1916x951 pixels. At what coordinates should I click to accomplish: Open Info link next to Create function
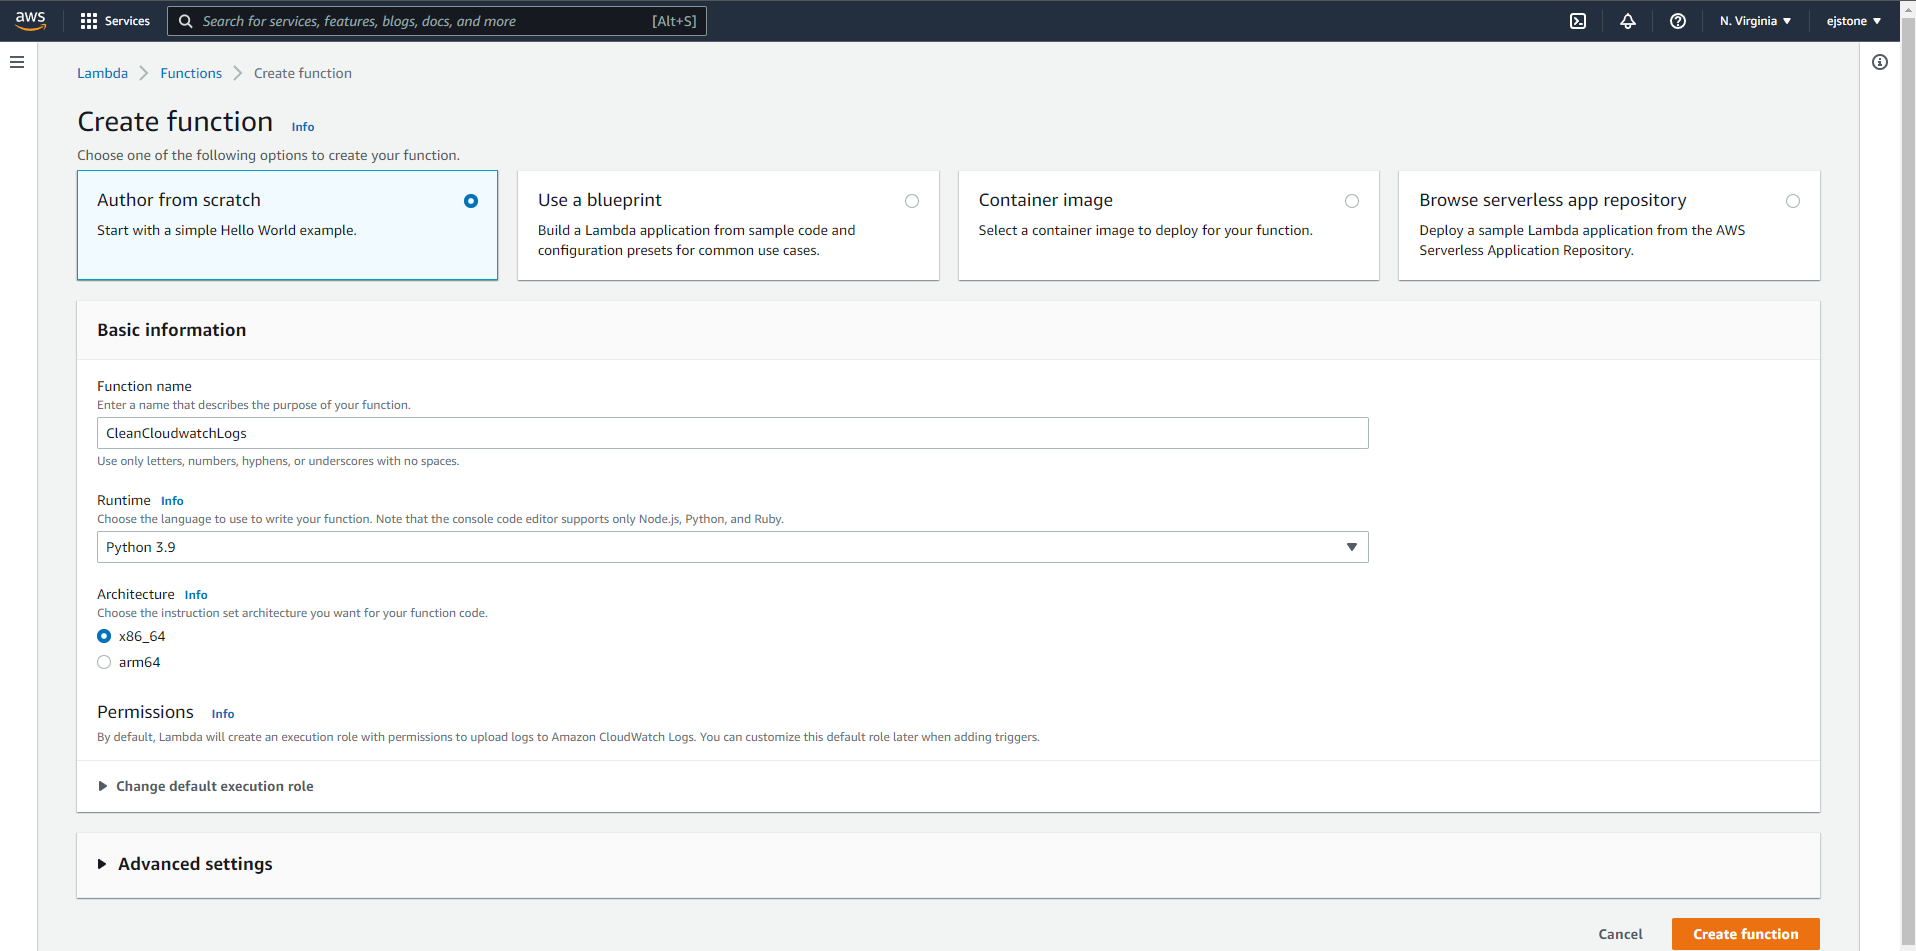(303, 127)
